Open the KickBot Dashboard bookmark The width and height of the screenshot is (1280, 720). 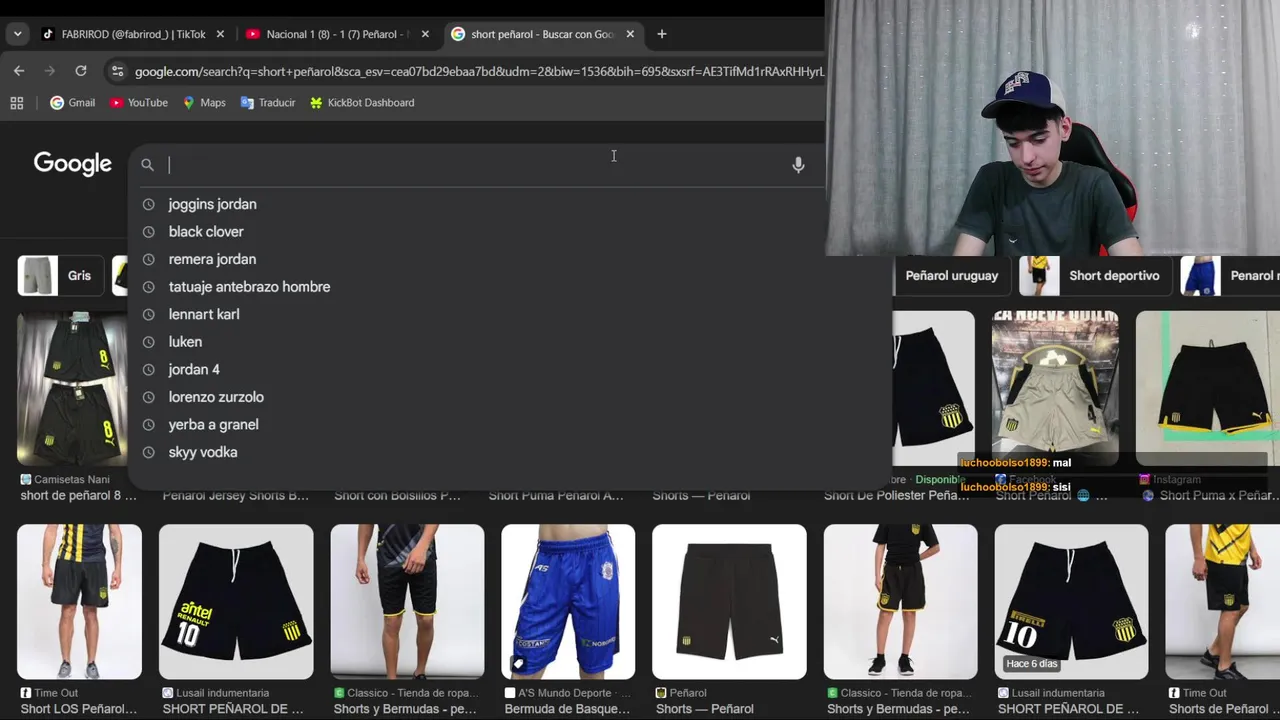(362, 103)
